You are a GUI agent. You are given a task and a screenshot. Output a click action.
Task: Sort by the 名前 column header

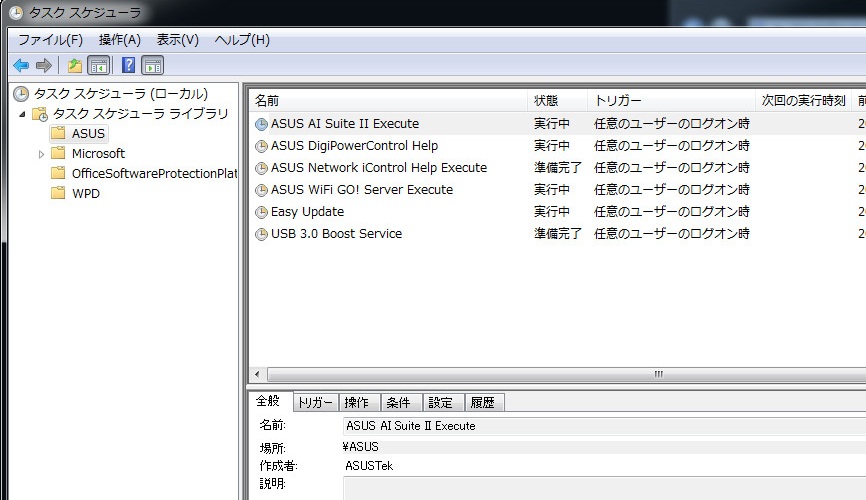pos(389,101)
